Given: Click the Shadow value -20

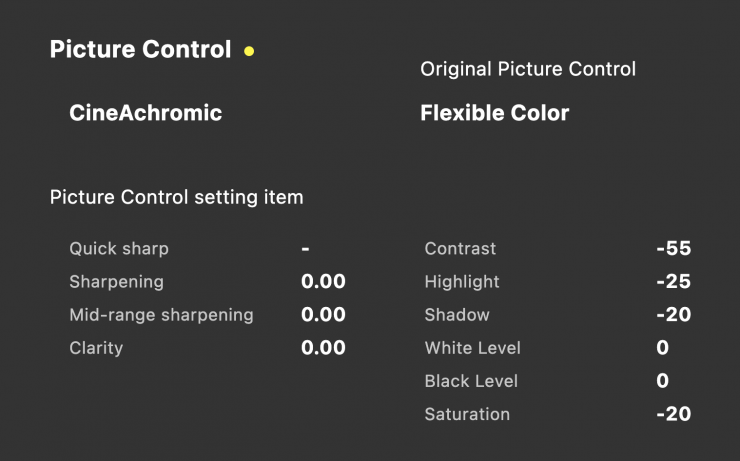Looking at the screenshot, I should click(673, 315).
